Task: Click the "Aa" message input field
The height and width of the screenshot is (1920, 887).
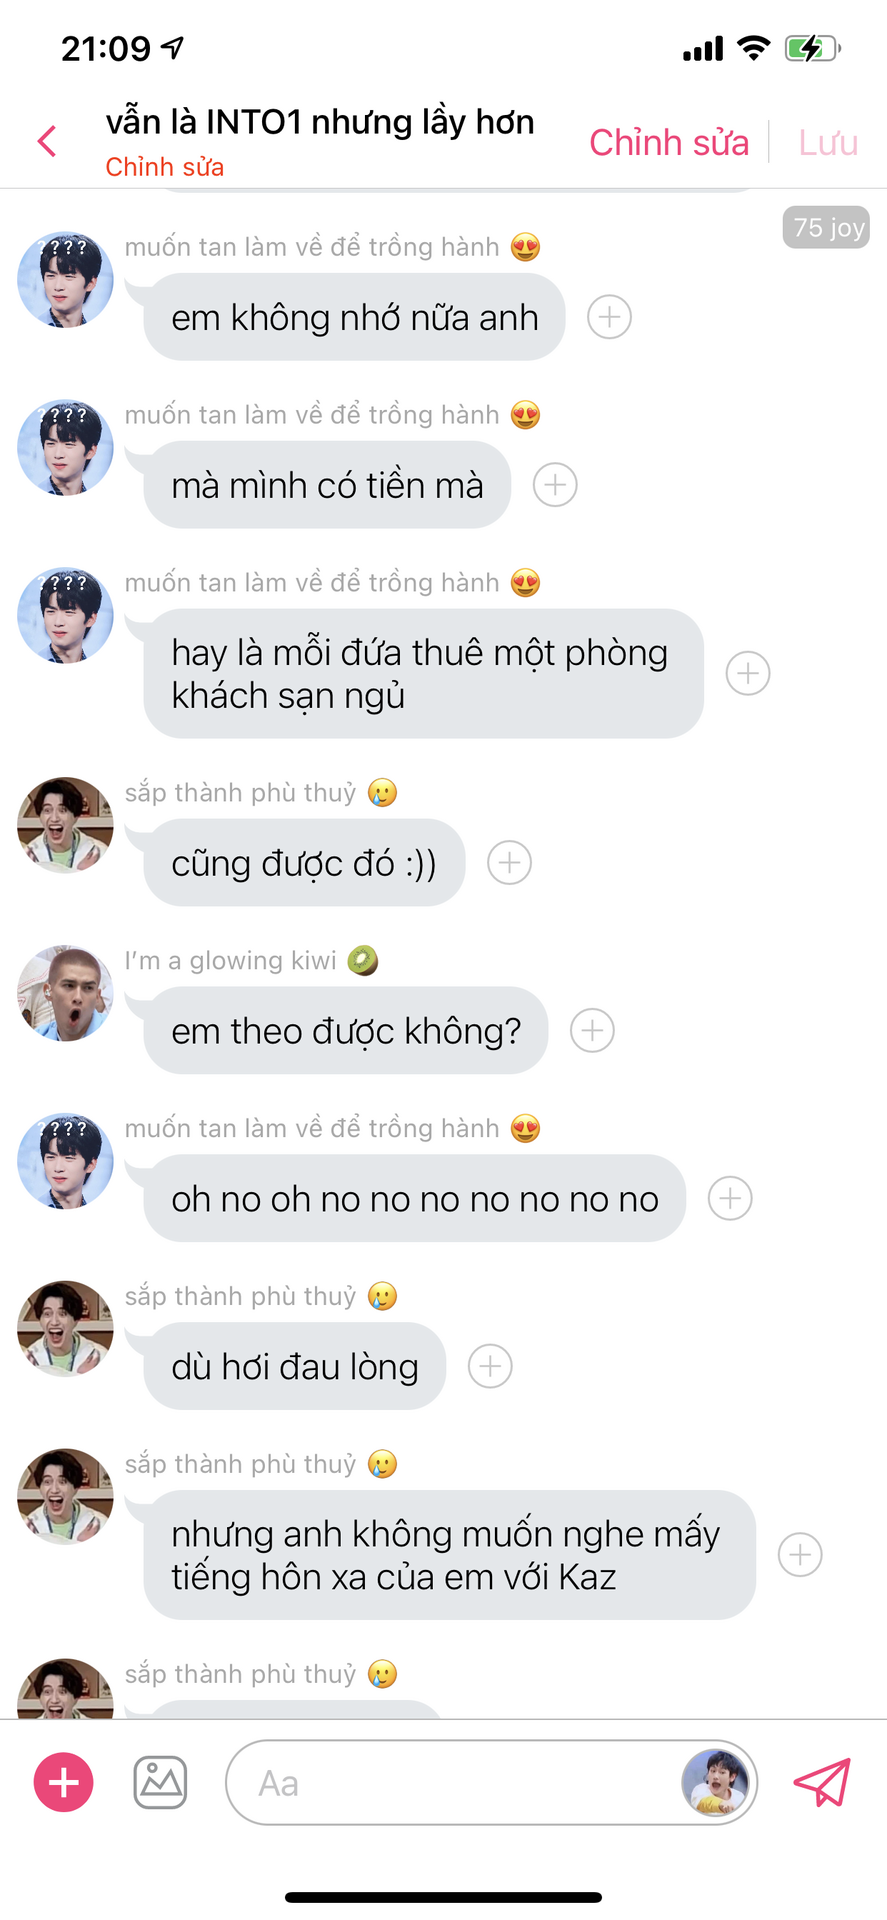Action: pos(455,1783)
